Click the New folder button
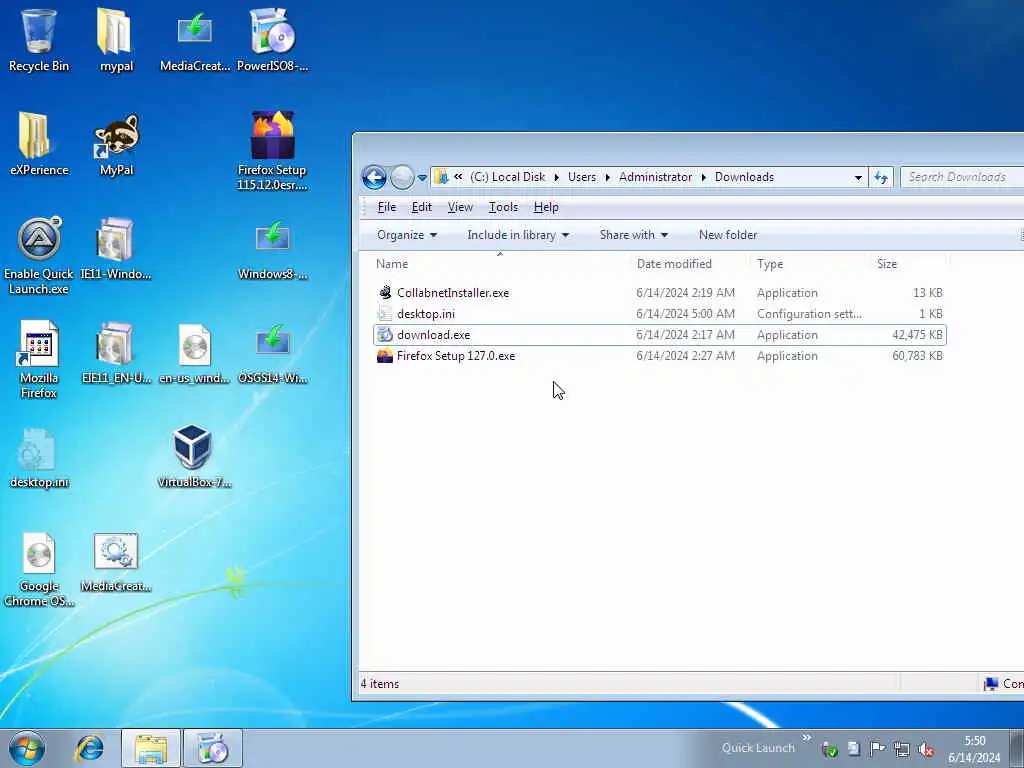The width and height of the screenshot is (1024, 768). click(x=728, y=235)
